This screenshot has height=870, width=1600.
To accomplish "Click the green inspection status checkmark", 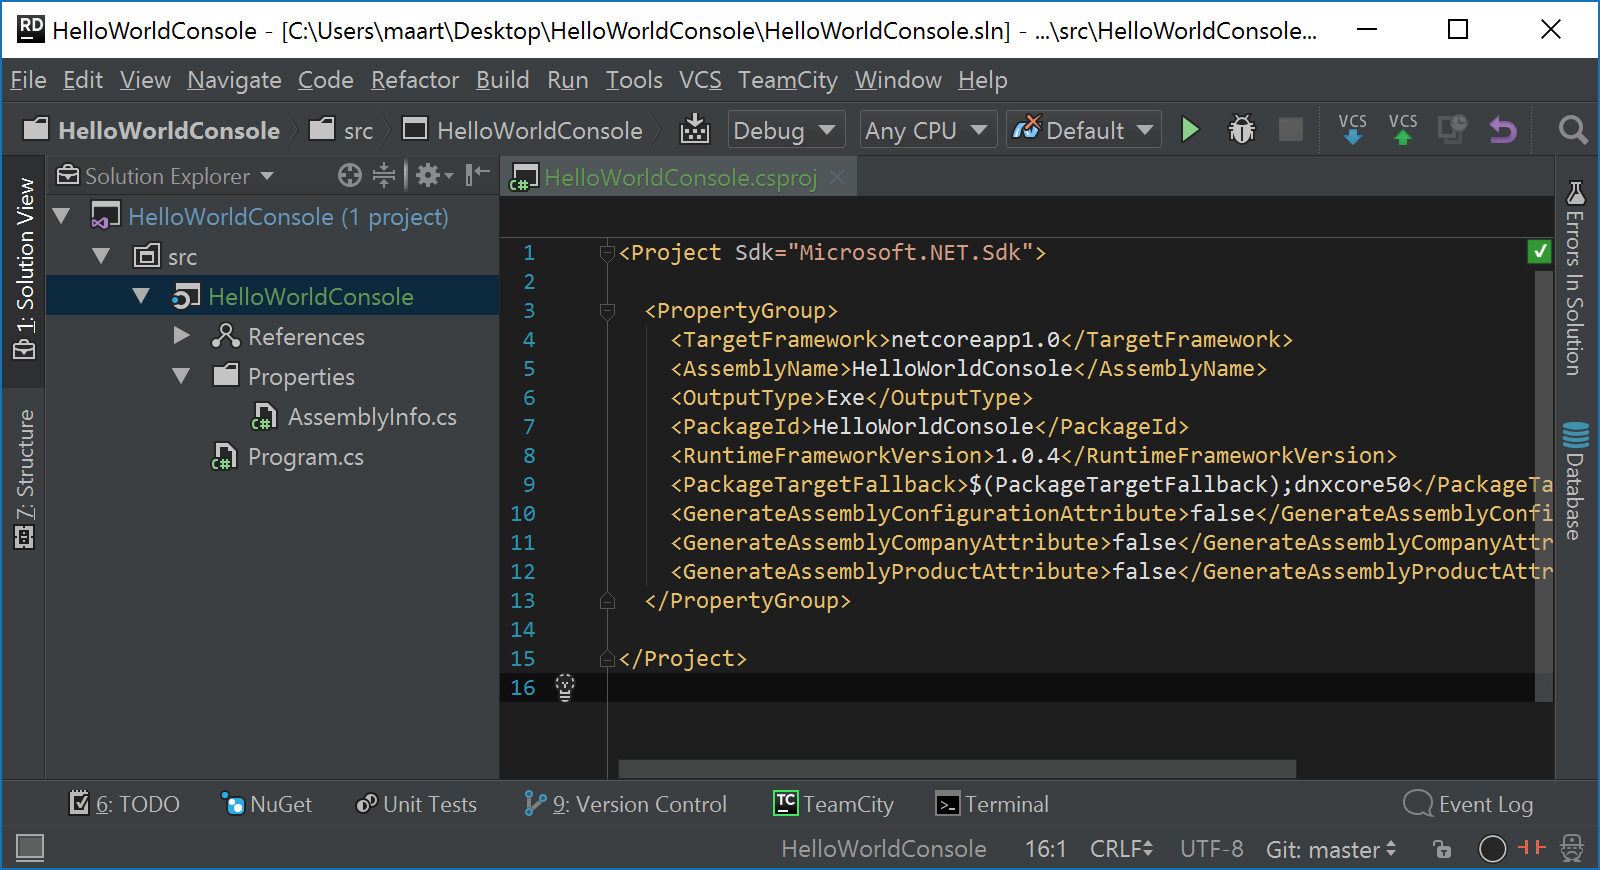I will (1540, 252).
